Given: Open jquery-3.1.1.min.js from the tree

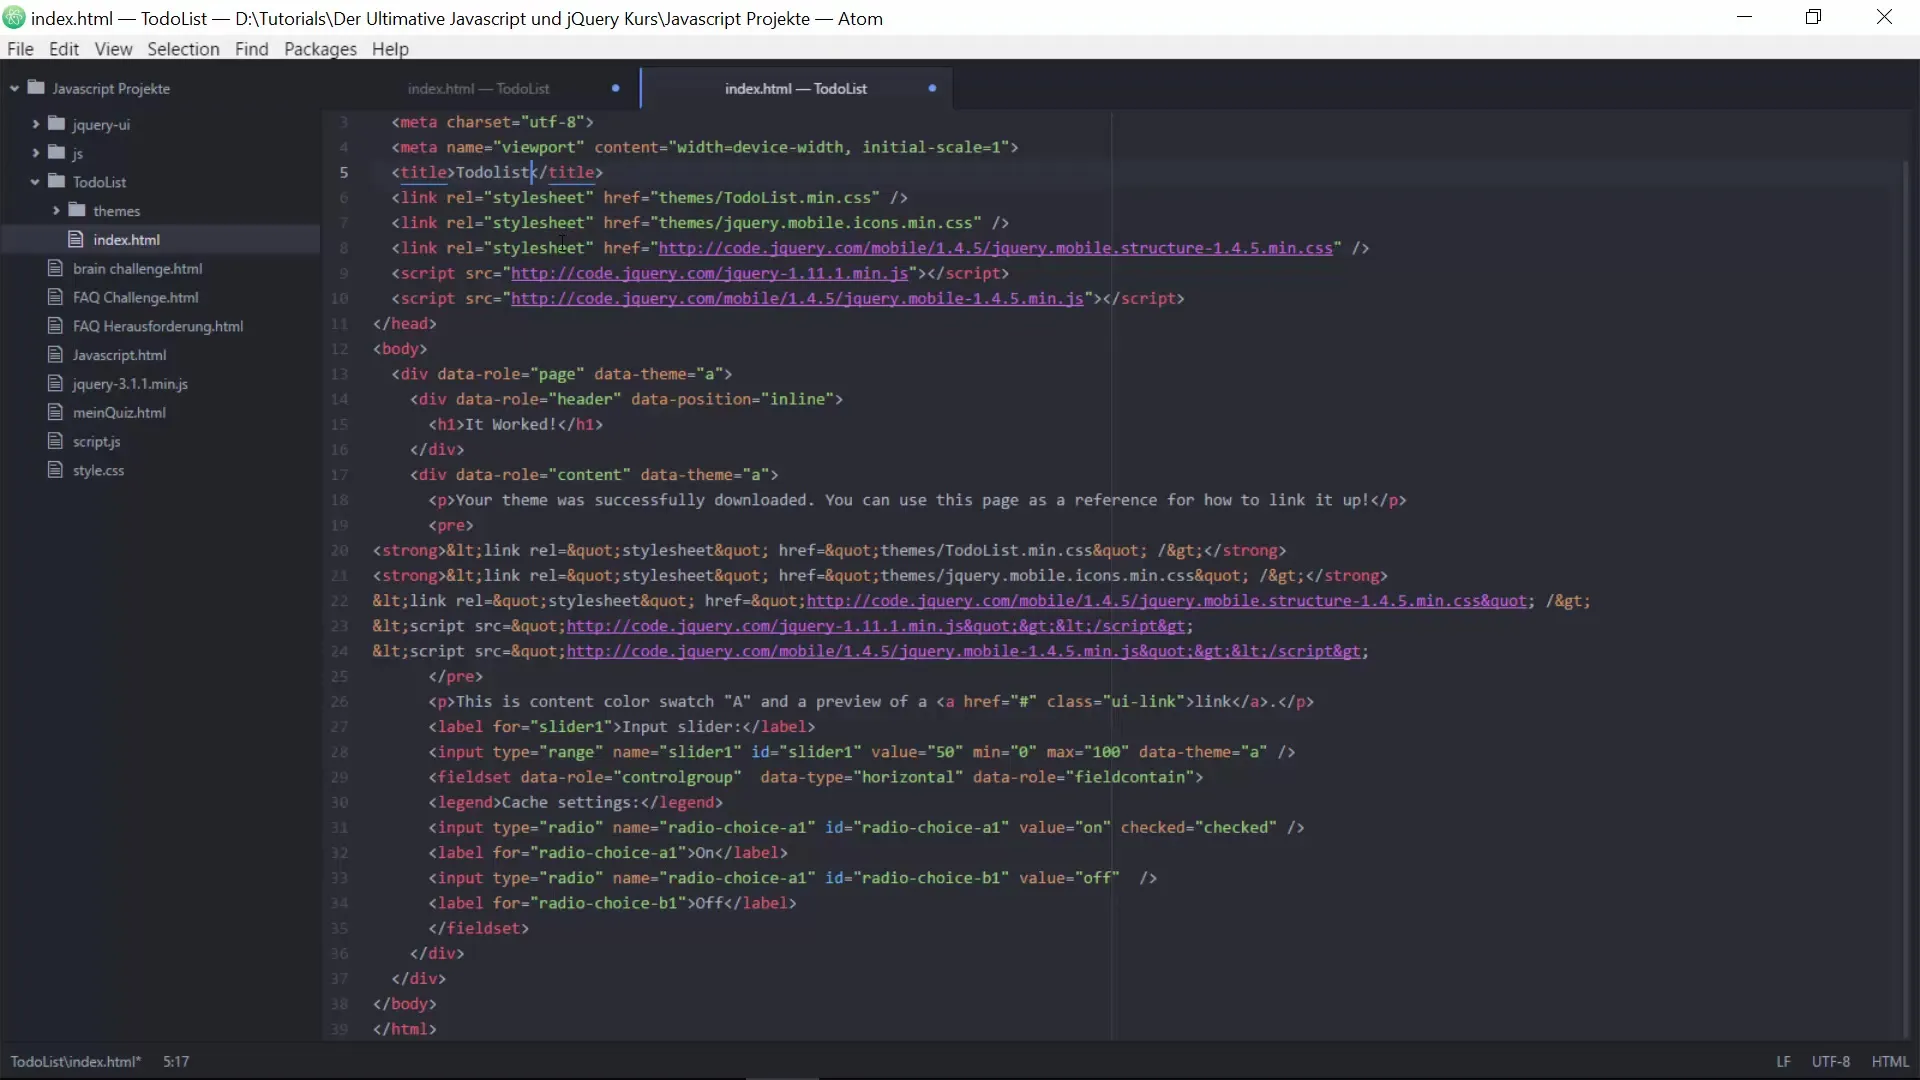Looking at the screenshot, I should [x=130, y=384].
